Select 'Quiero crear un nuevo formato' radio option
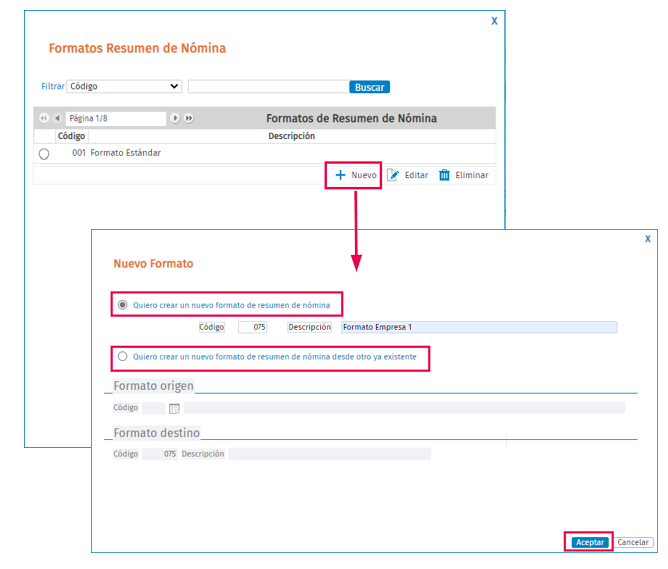The height and width of the screenshot is (569, 668). click(123, 305)
